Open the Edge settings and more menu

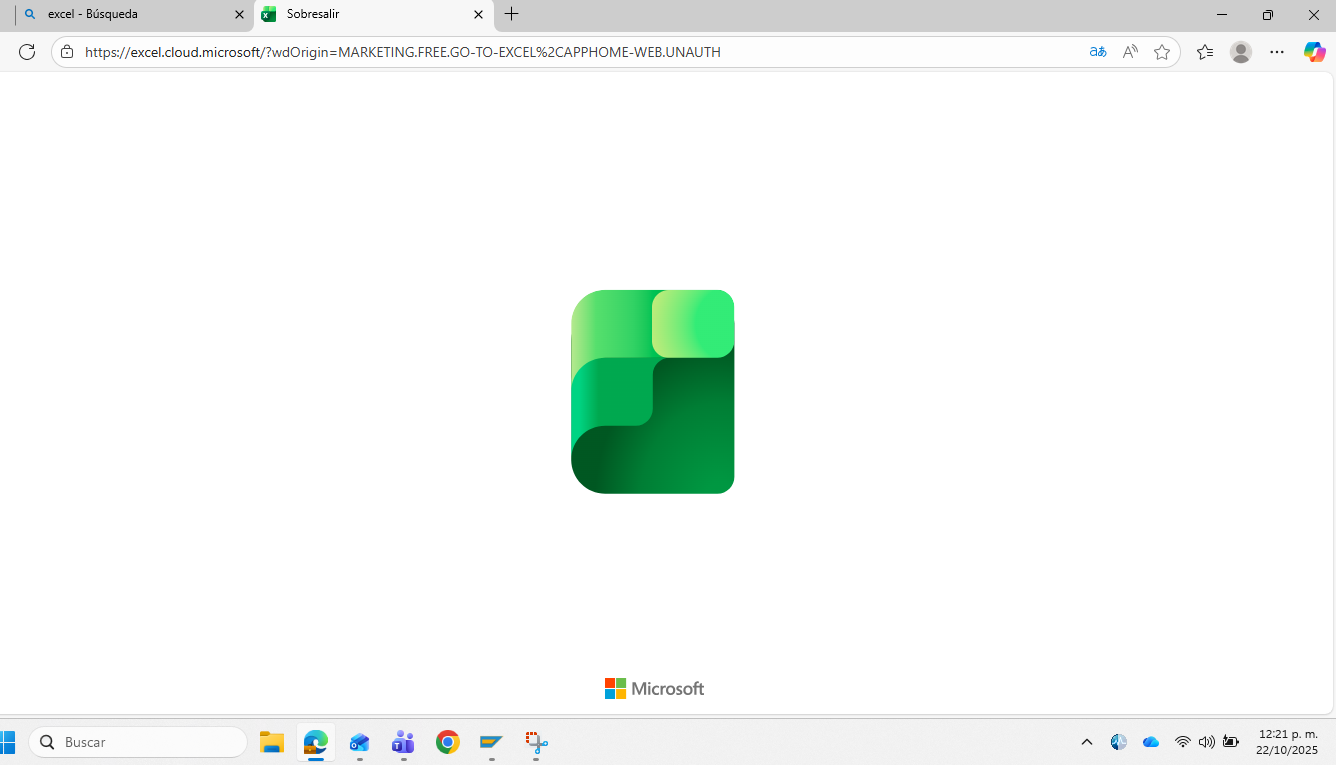(1277, 52)
